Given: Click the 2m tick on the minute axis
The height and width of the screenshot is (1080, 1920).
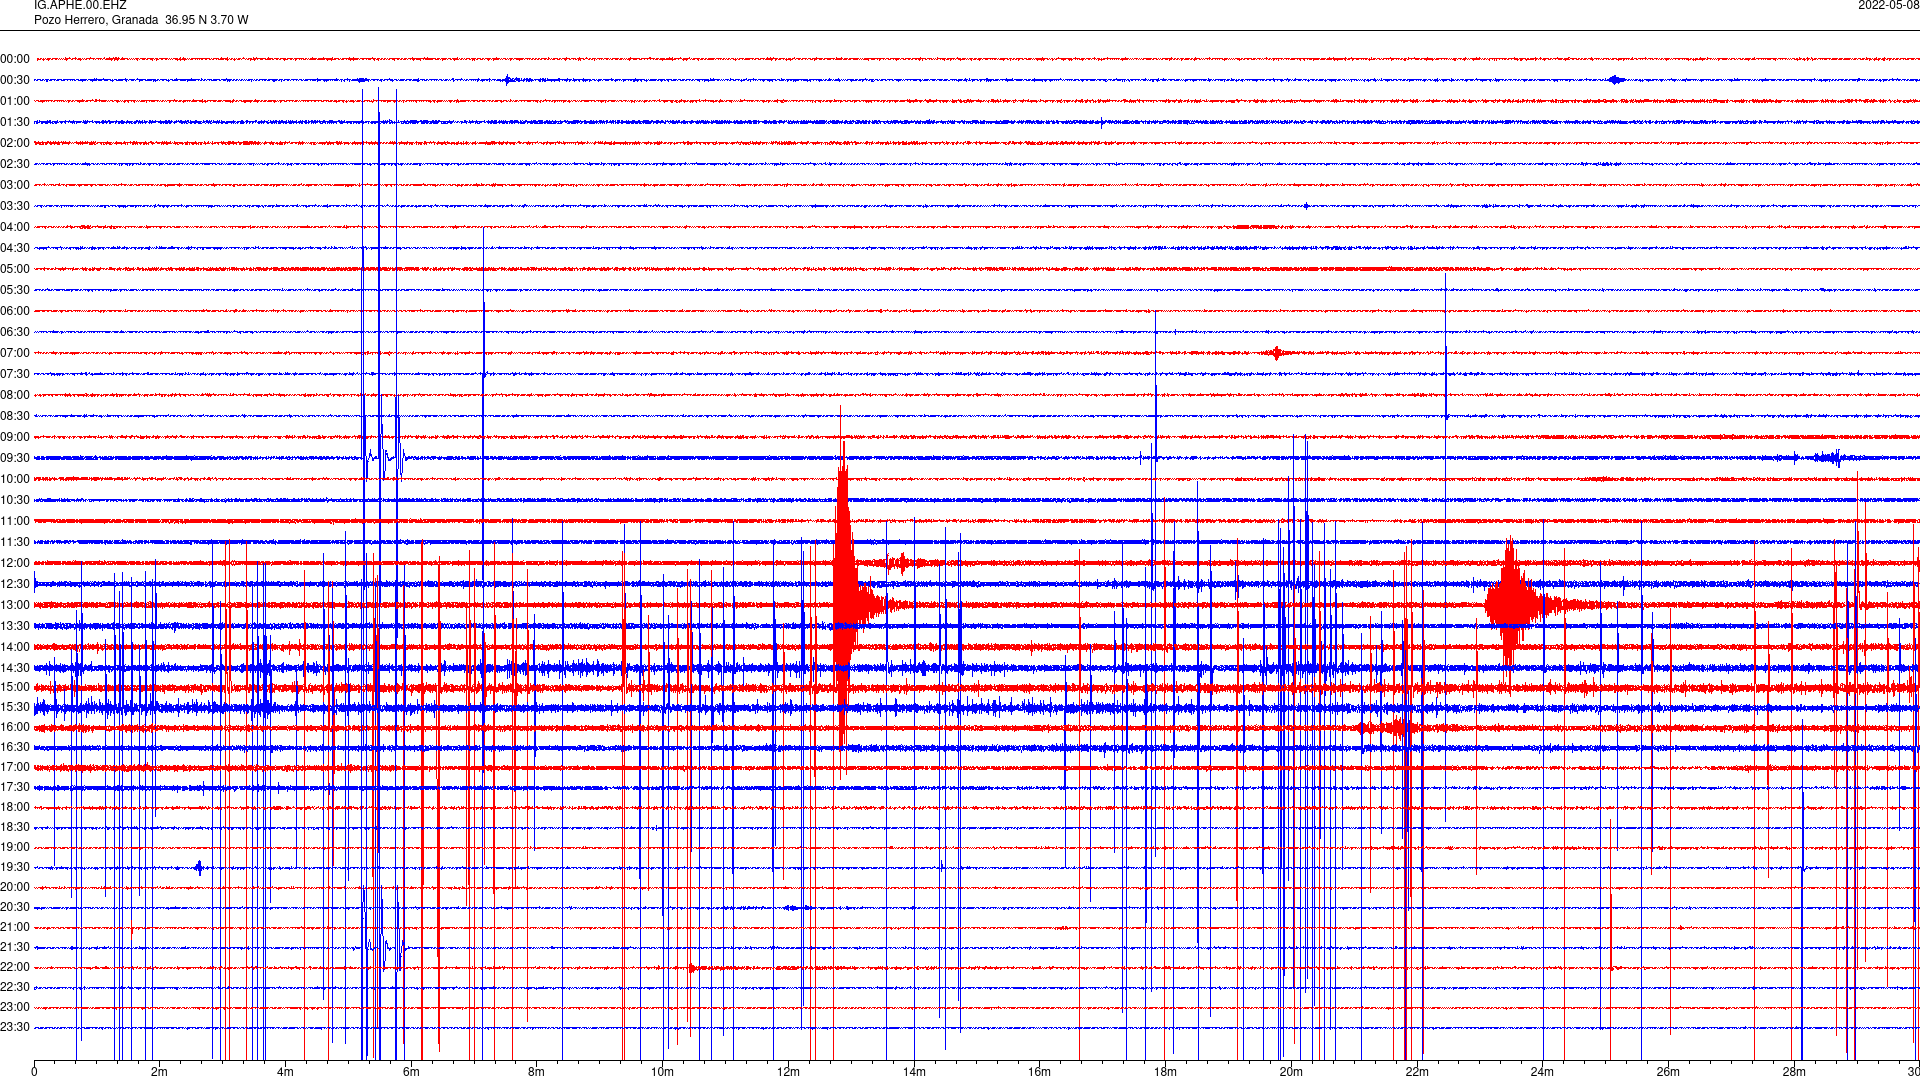Looking at the screenshot, I should tap(160, 1072).
